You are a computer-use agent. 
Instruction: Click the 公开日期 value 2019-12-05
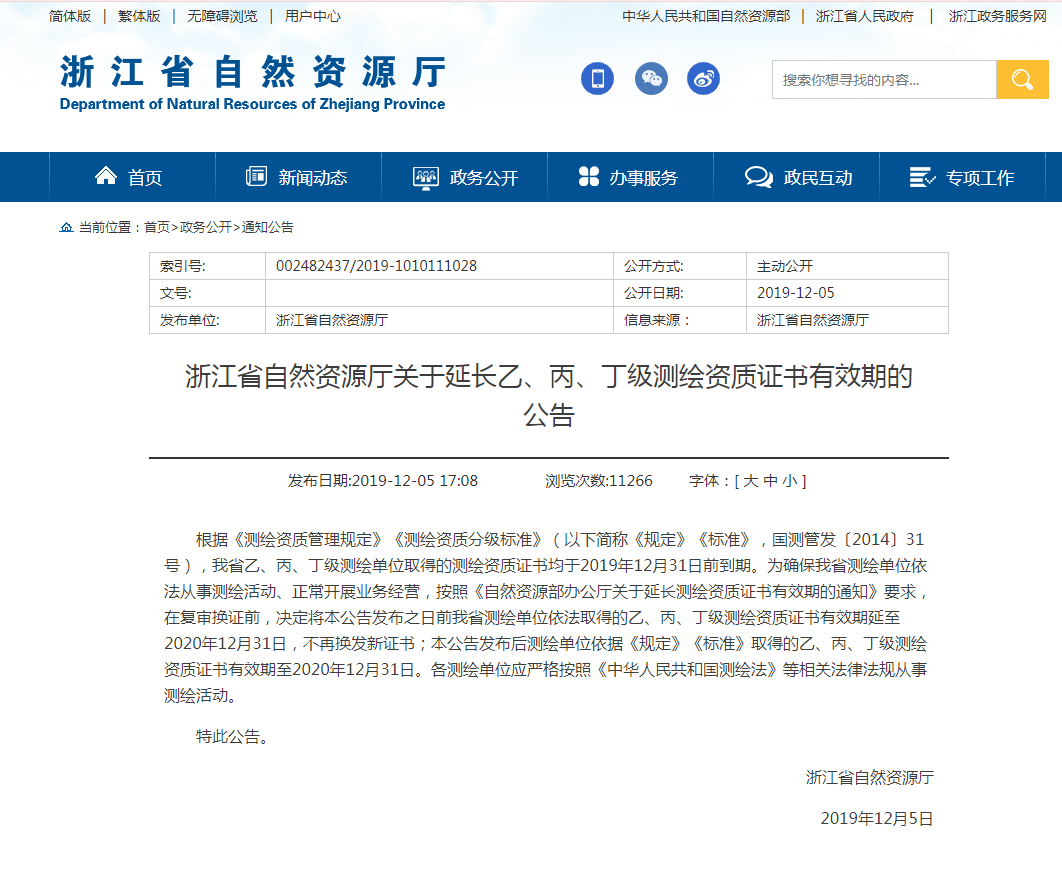[x=795, y=293]
